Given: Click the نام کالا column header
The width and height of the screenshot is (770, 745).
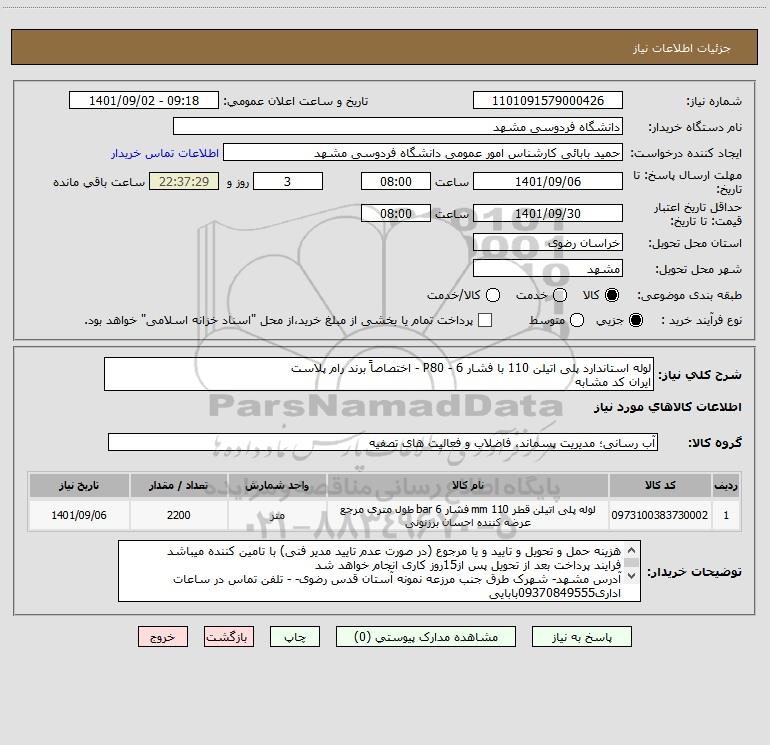Looking at the screenshot, I should click(468, 485).
